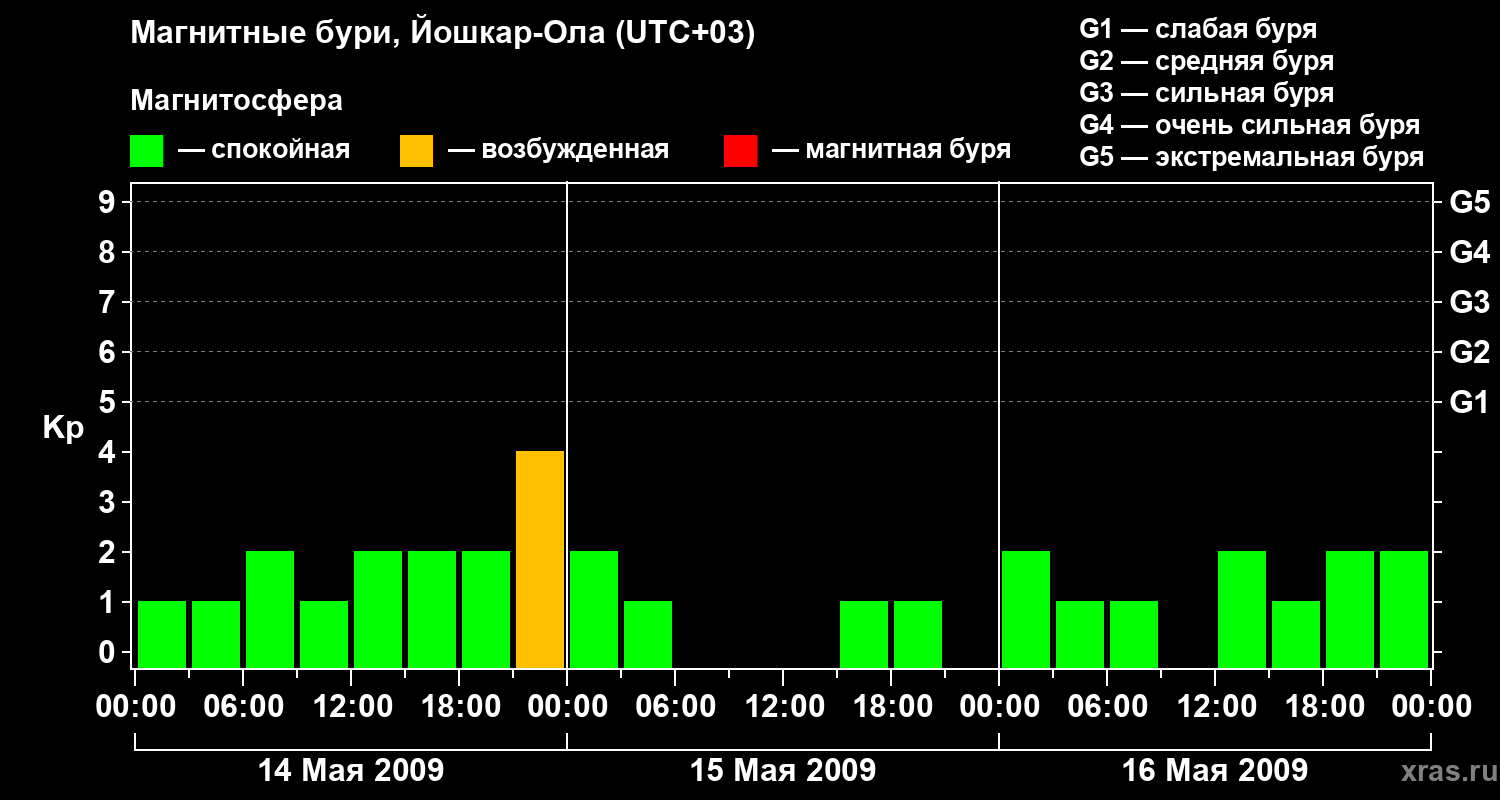
Task: Click the '15 Мая 2009' date label
Action: pyautogui.click(x=783, y=770)
